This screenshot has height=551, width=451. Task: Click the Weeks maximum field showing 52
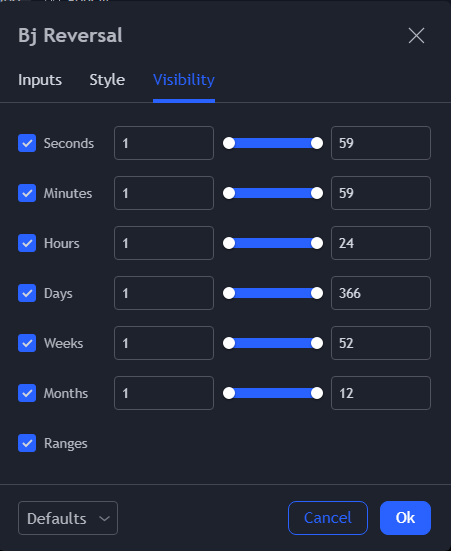click(381, 343)
